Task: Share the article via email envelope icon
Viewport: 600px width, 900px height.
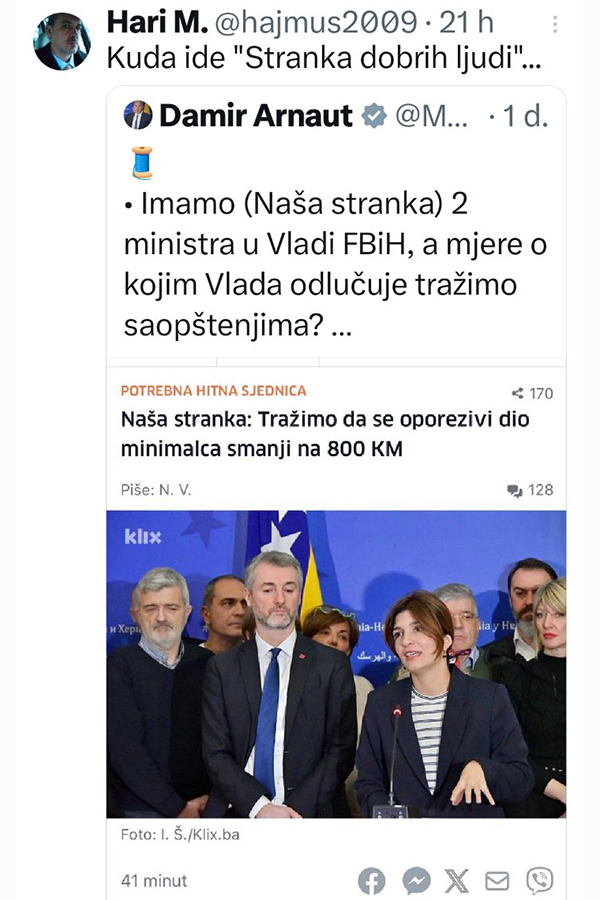Action: [x=497, y=880]
